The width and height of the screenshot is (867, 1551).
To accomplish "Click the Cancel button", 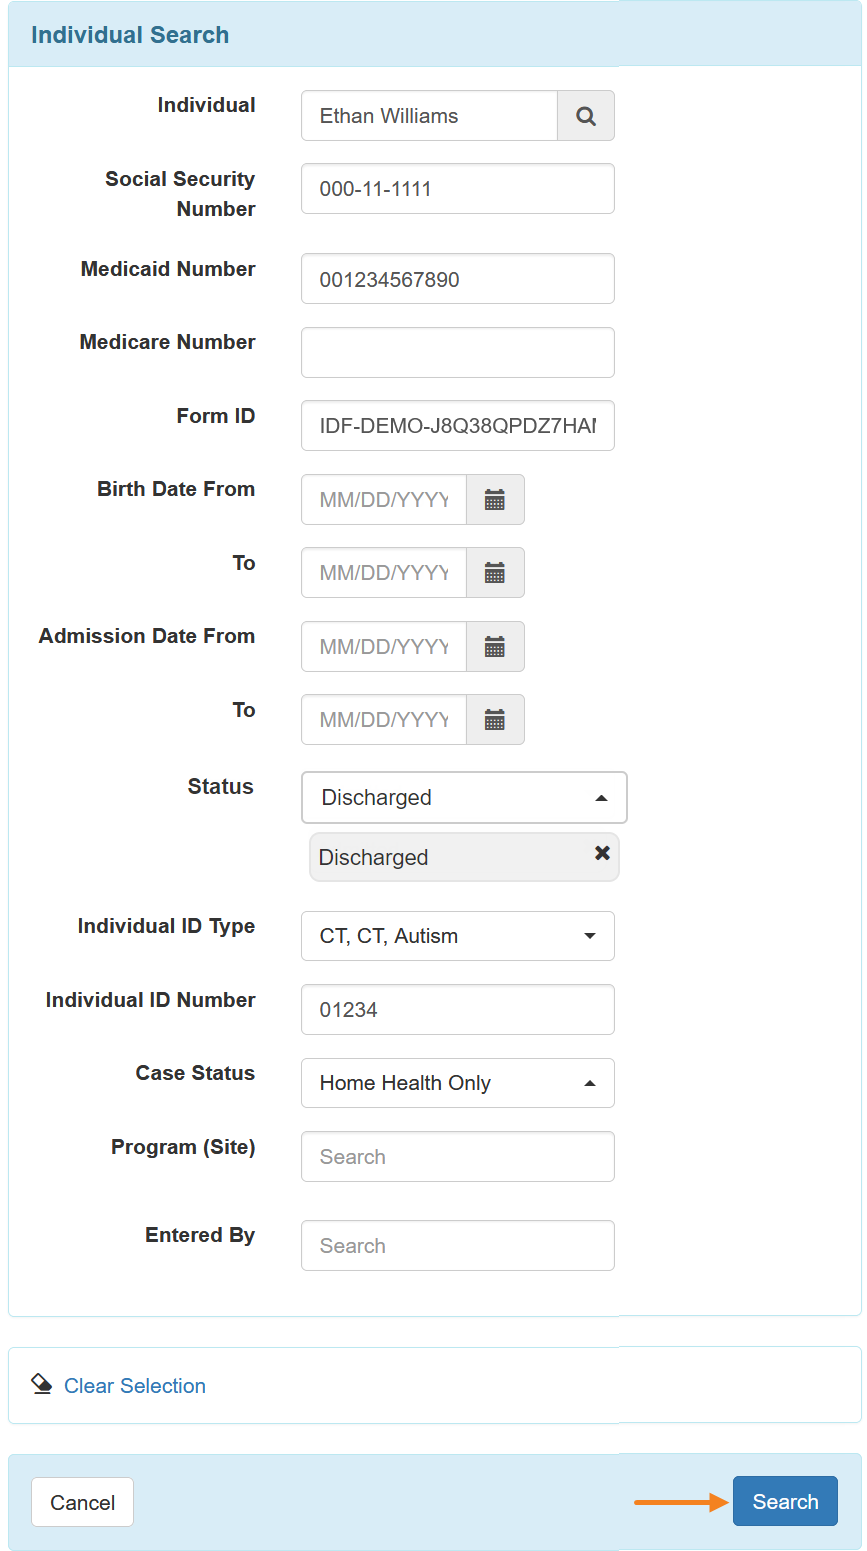I will pyautogui.click(x=82, y=1502).
